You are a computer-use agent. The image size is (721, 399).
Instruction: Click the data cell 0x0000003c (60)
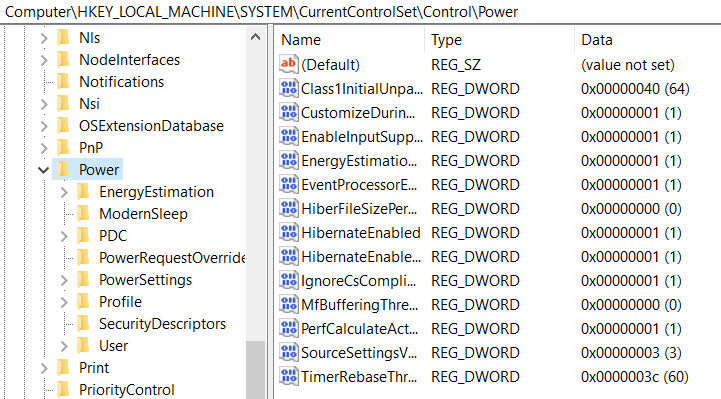pyautogui.click(x=635, y=377)
